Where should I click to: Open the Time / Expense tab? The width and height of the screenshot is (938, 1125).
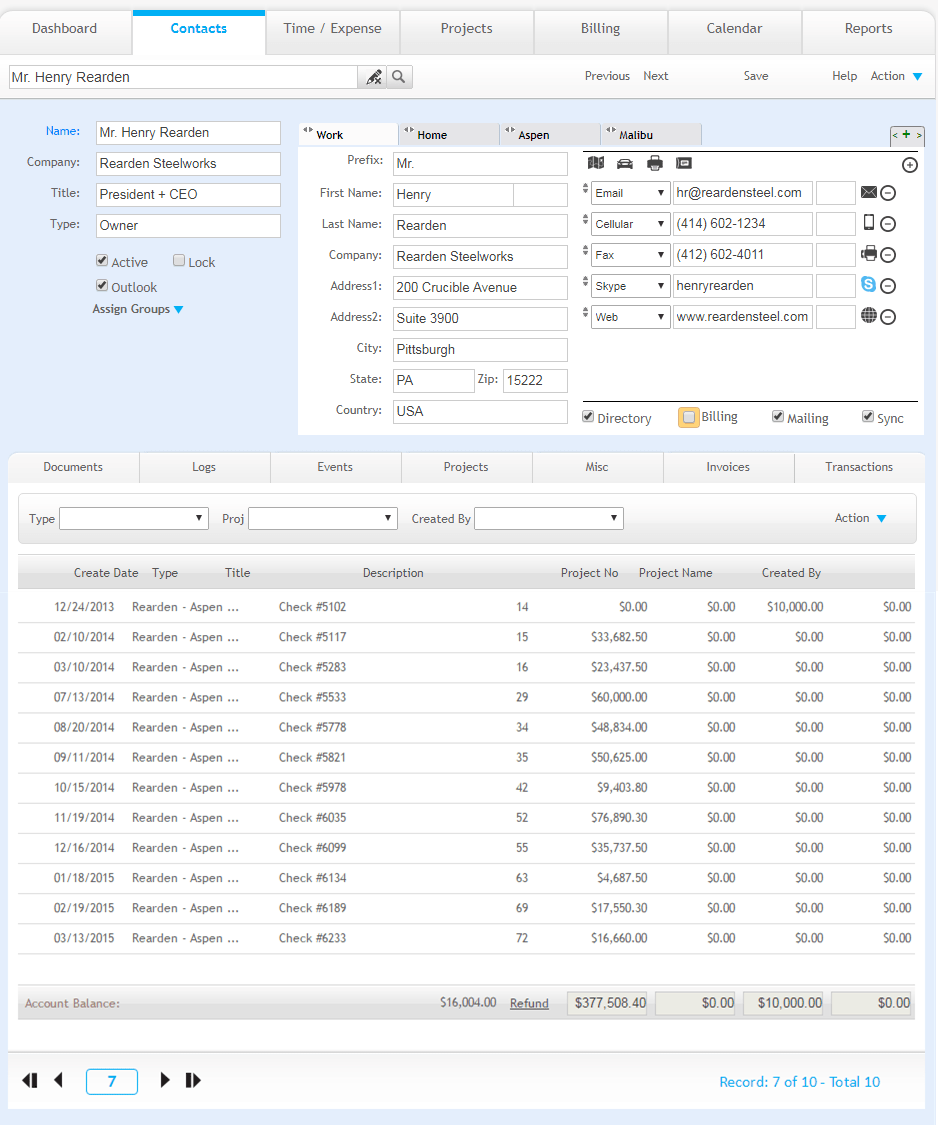[x=332, y=29]
